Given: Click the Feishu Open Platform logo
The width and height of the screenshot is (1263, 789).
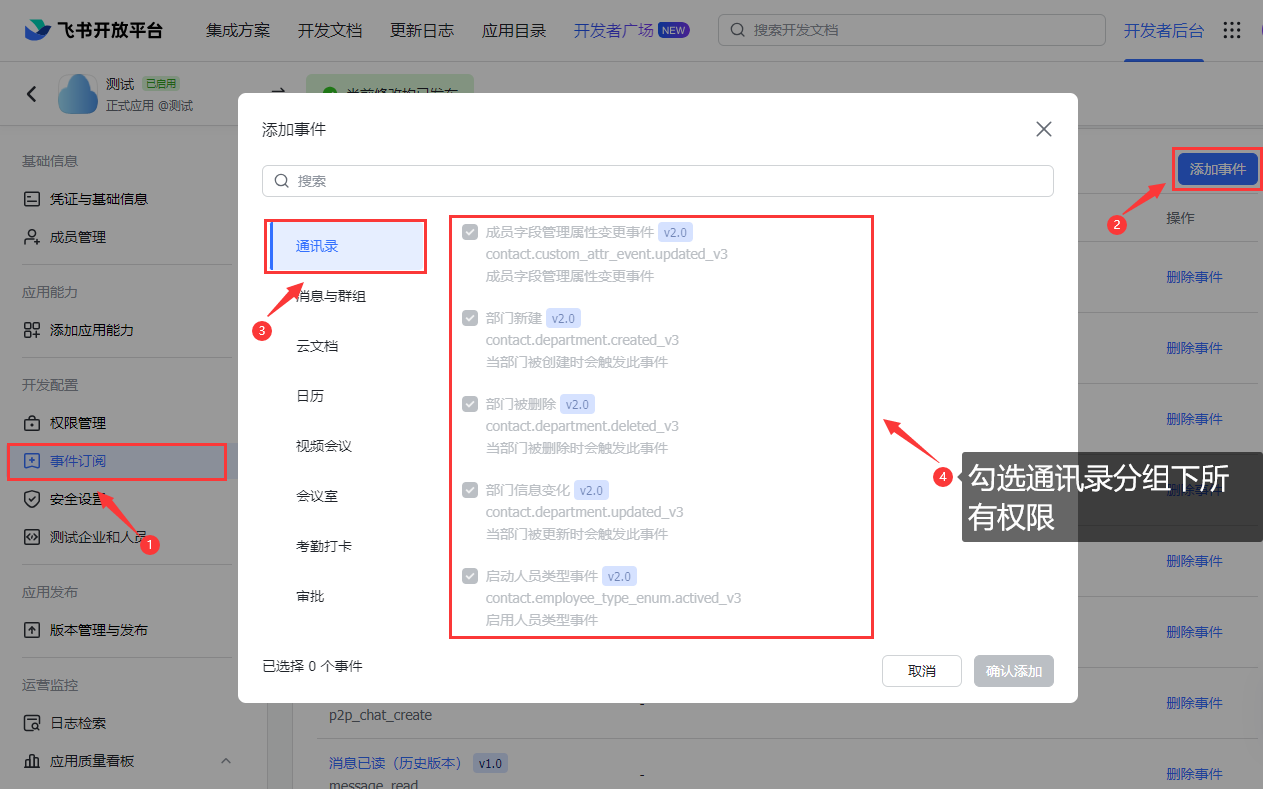Looking at the screenshot, I should pyautogui.click(x=93, y=30).
